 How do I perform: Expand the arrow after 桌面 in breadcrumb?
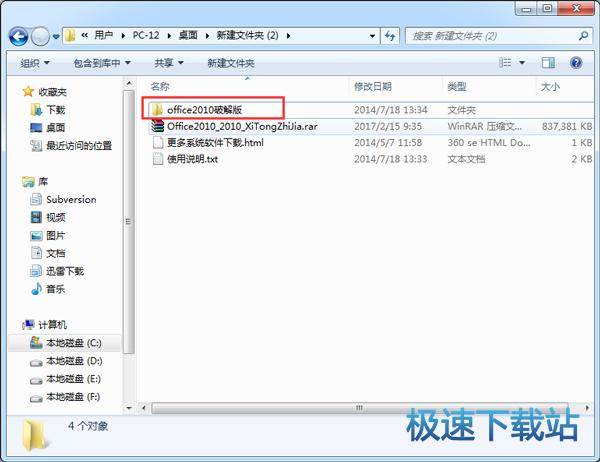point(207,36)
